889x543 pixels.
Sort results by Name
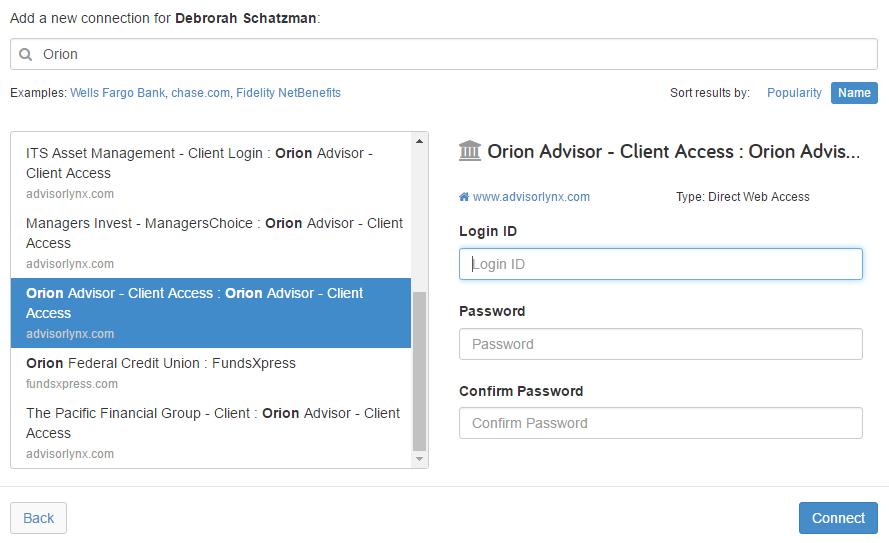click(854, 93)
